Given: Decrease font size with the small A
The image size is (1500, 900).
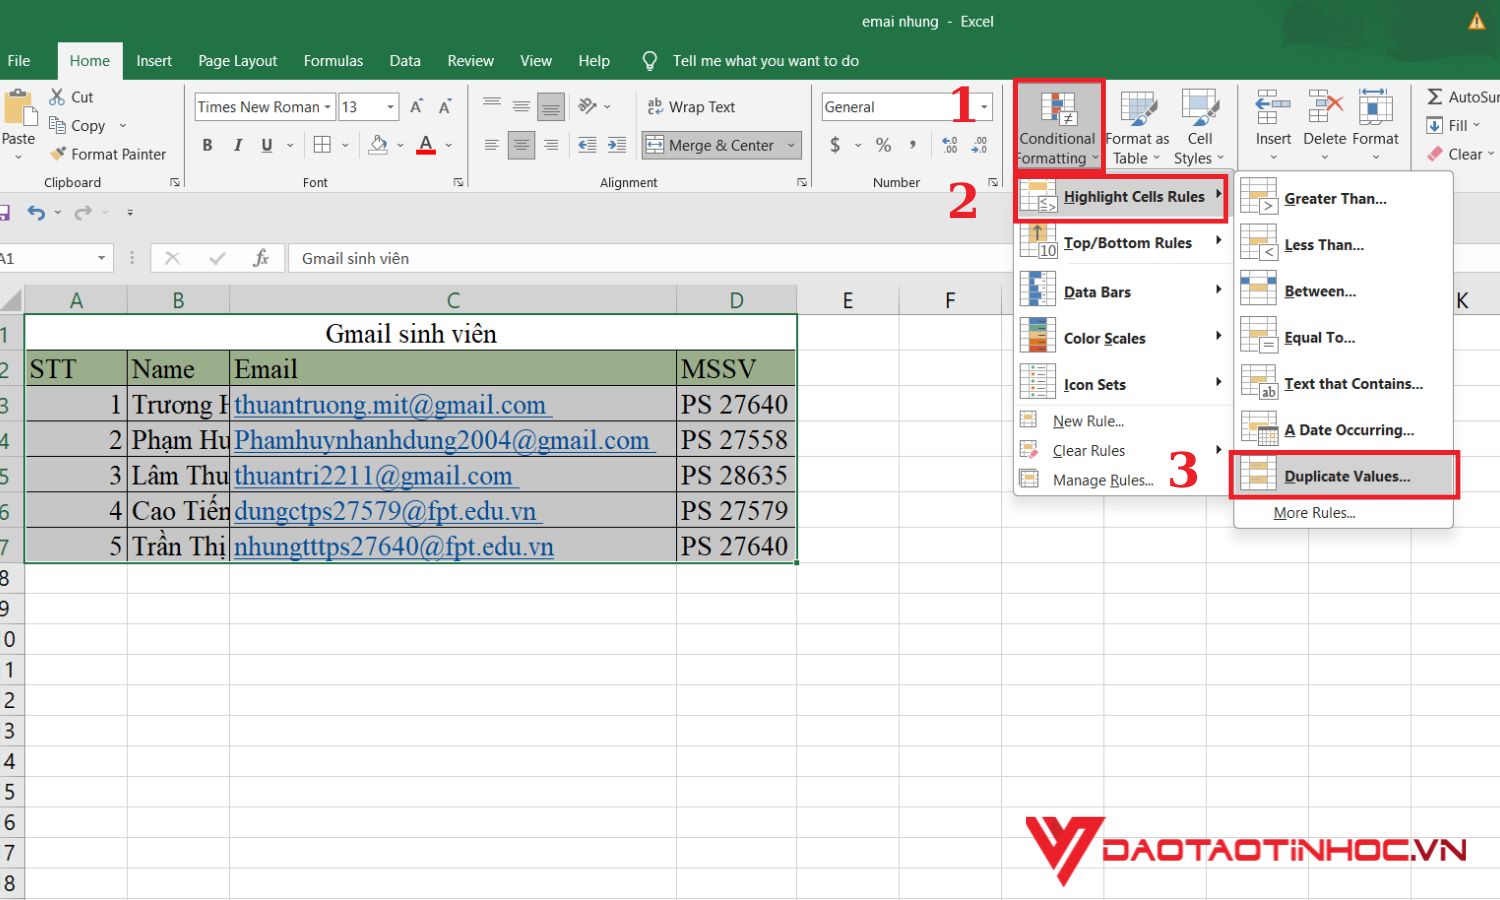Looking at the screenshot, I should 445,106.
